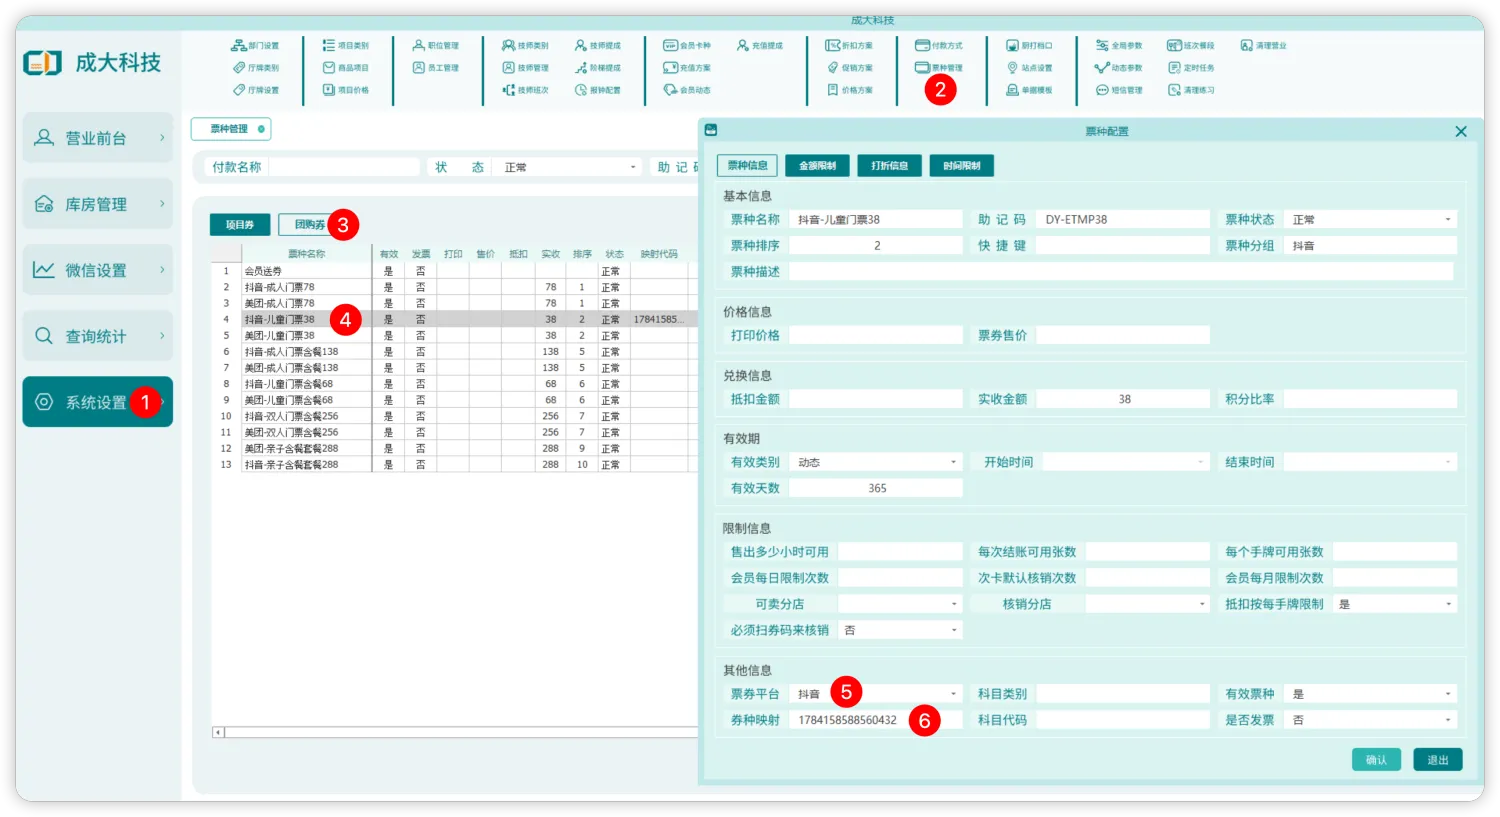1500x817 pixels.
Task: Open 全局参数 toolbar item
Action: (1119, 46)
